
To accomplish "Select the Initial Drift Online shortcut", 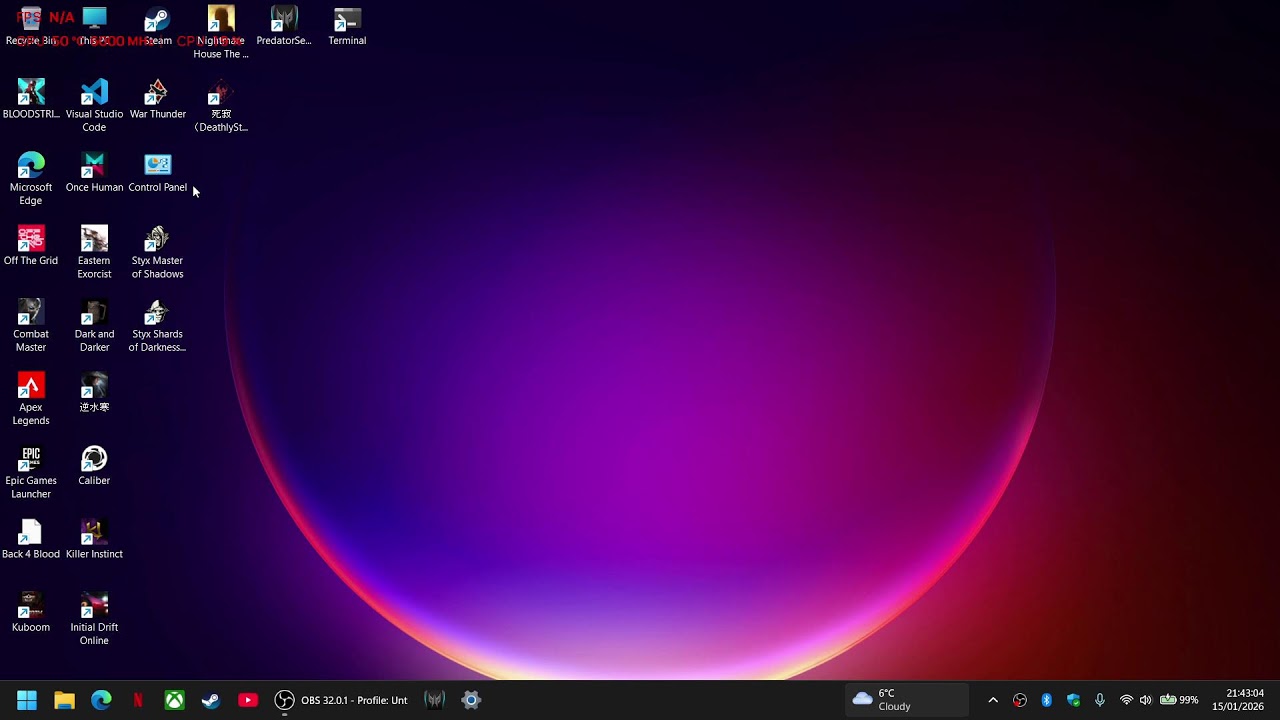I will tap(94, 619).
